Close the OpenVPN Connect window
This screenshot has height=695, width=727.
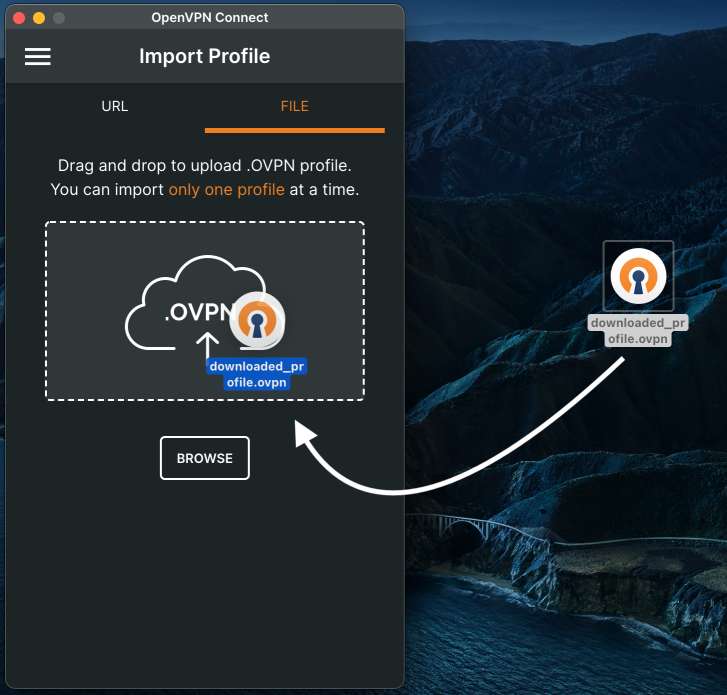19,18
